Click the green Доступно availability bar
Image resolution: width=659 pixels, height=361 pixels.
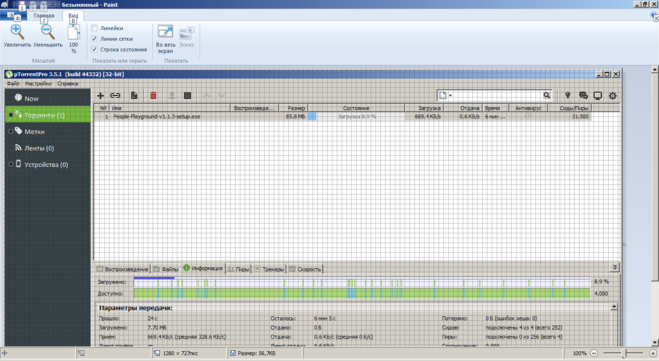pyautogui.click(x=362, y=293)
